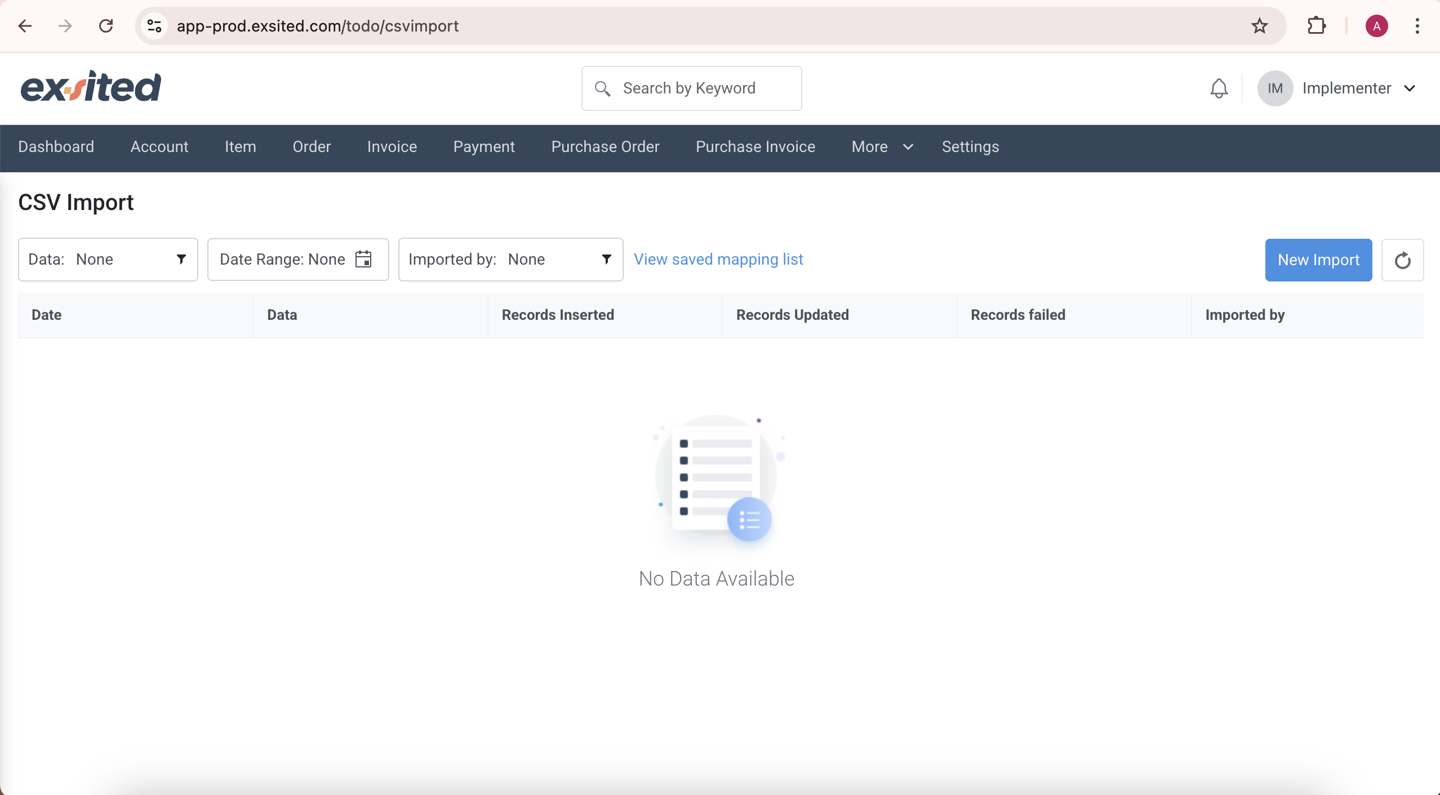Navigate to Payment
Screen dimensions: 1440x795
click(484, 147)
